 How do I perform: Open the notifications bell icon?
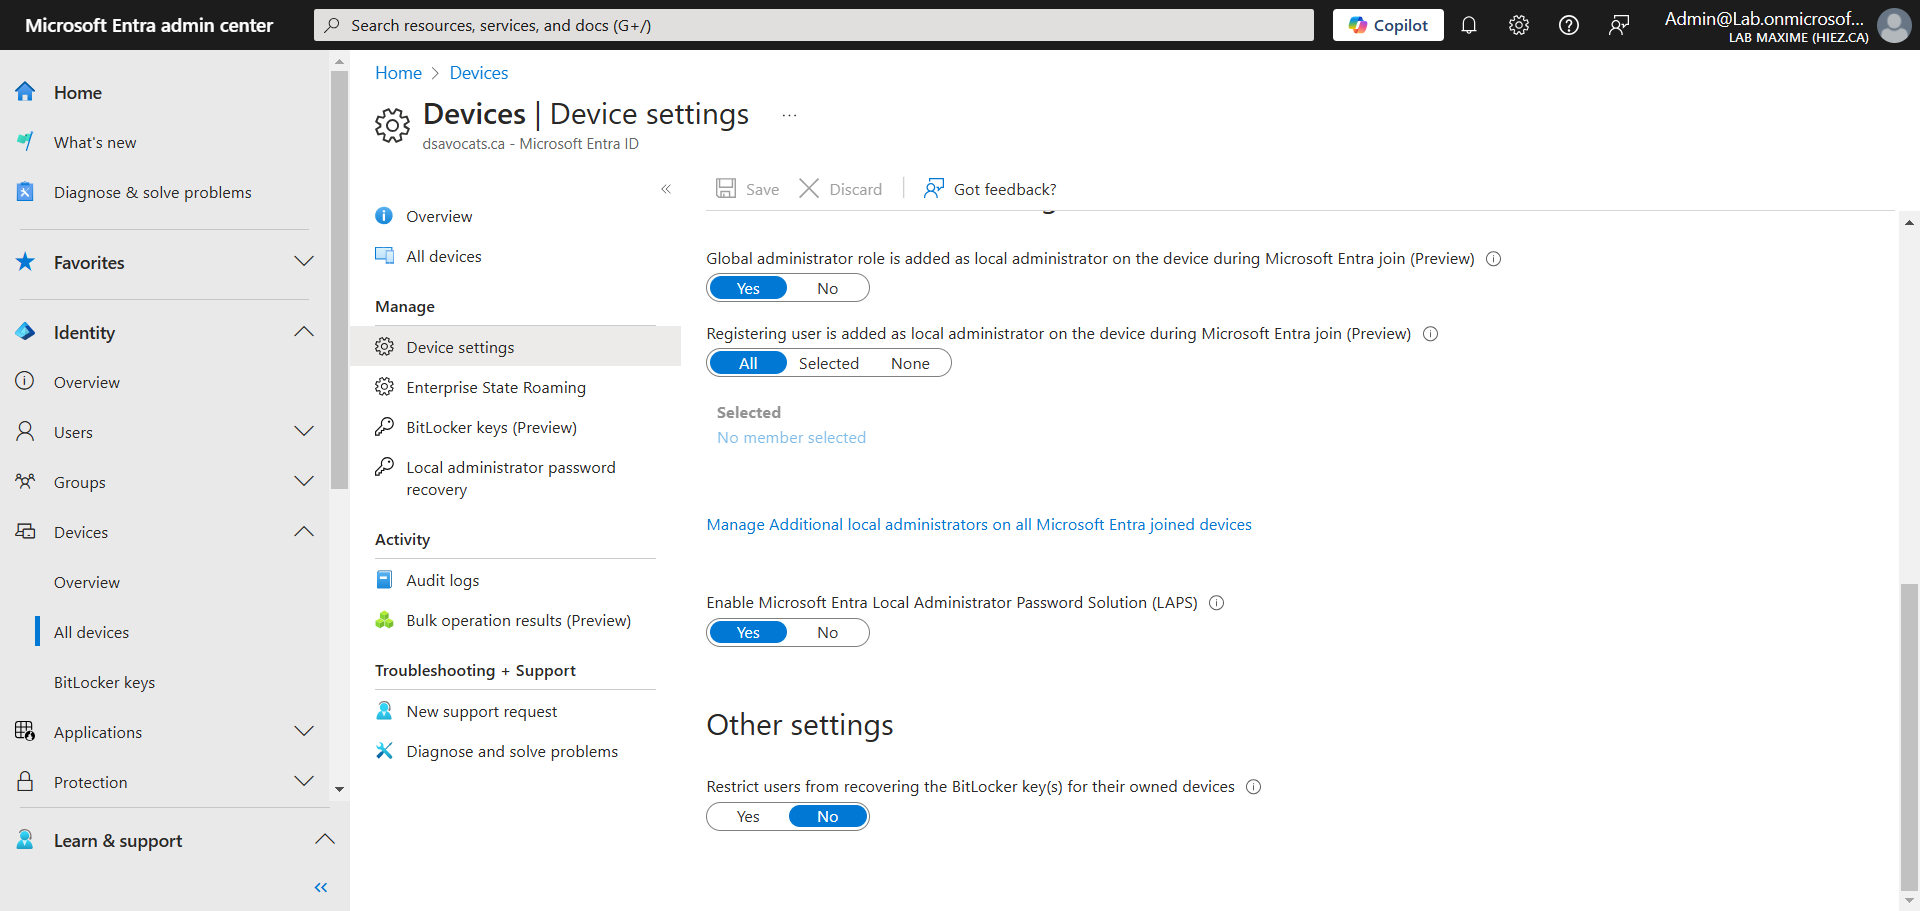click(x=1468, y=25)
